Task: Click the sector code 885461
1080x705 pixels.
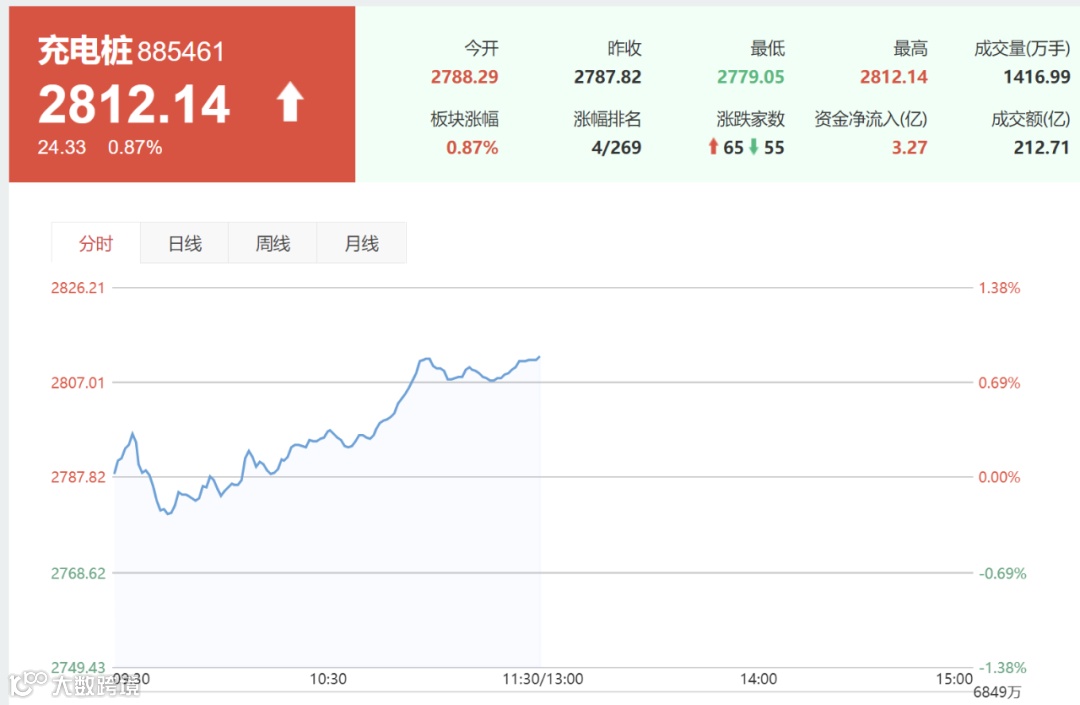Action: (181, 52)
